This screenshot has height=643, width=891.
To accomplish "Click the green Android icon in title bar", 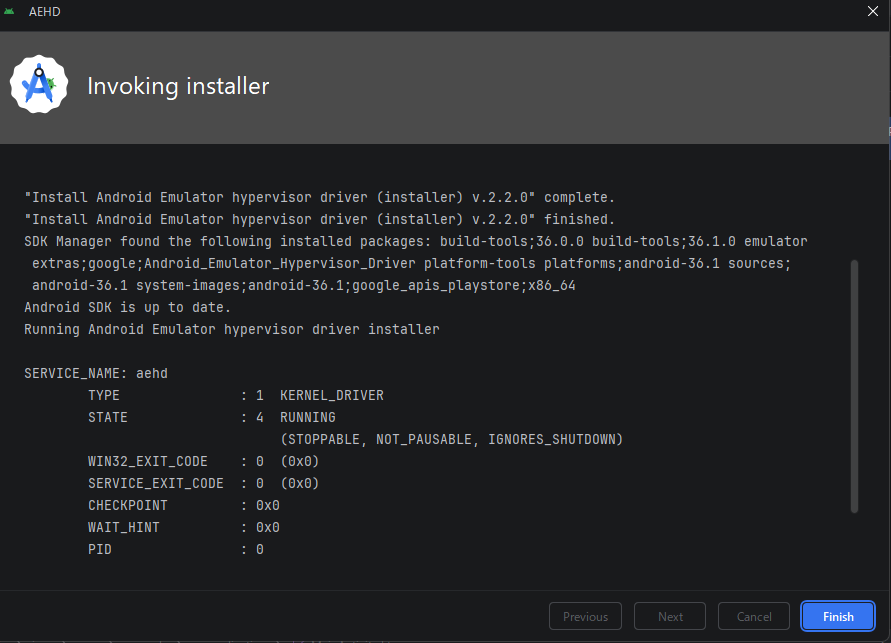I will (x=11, y=11).
